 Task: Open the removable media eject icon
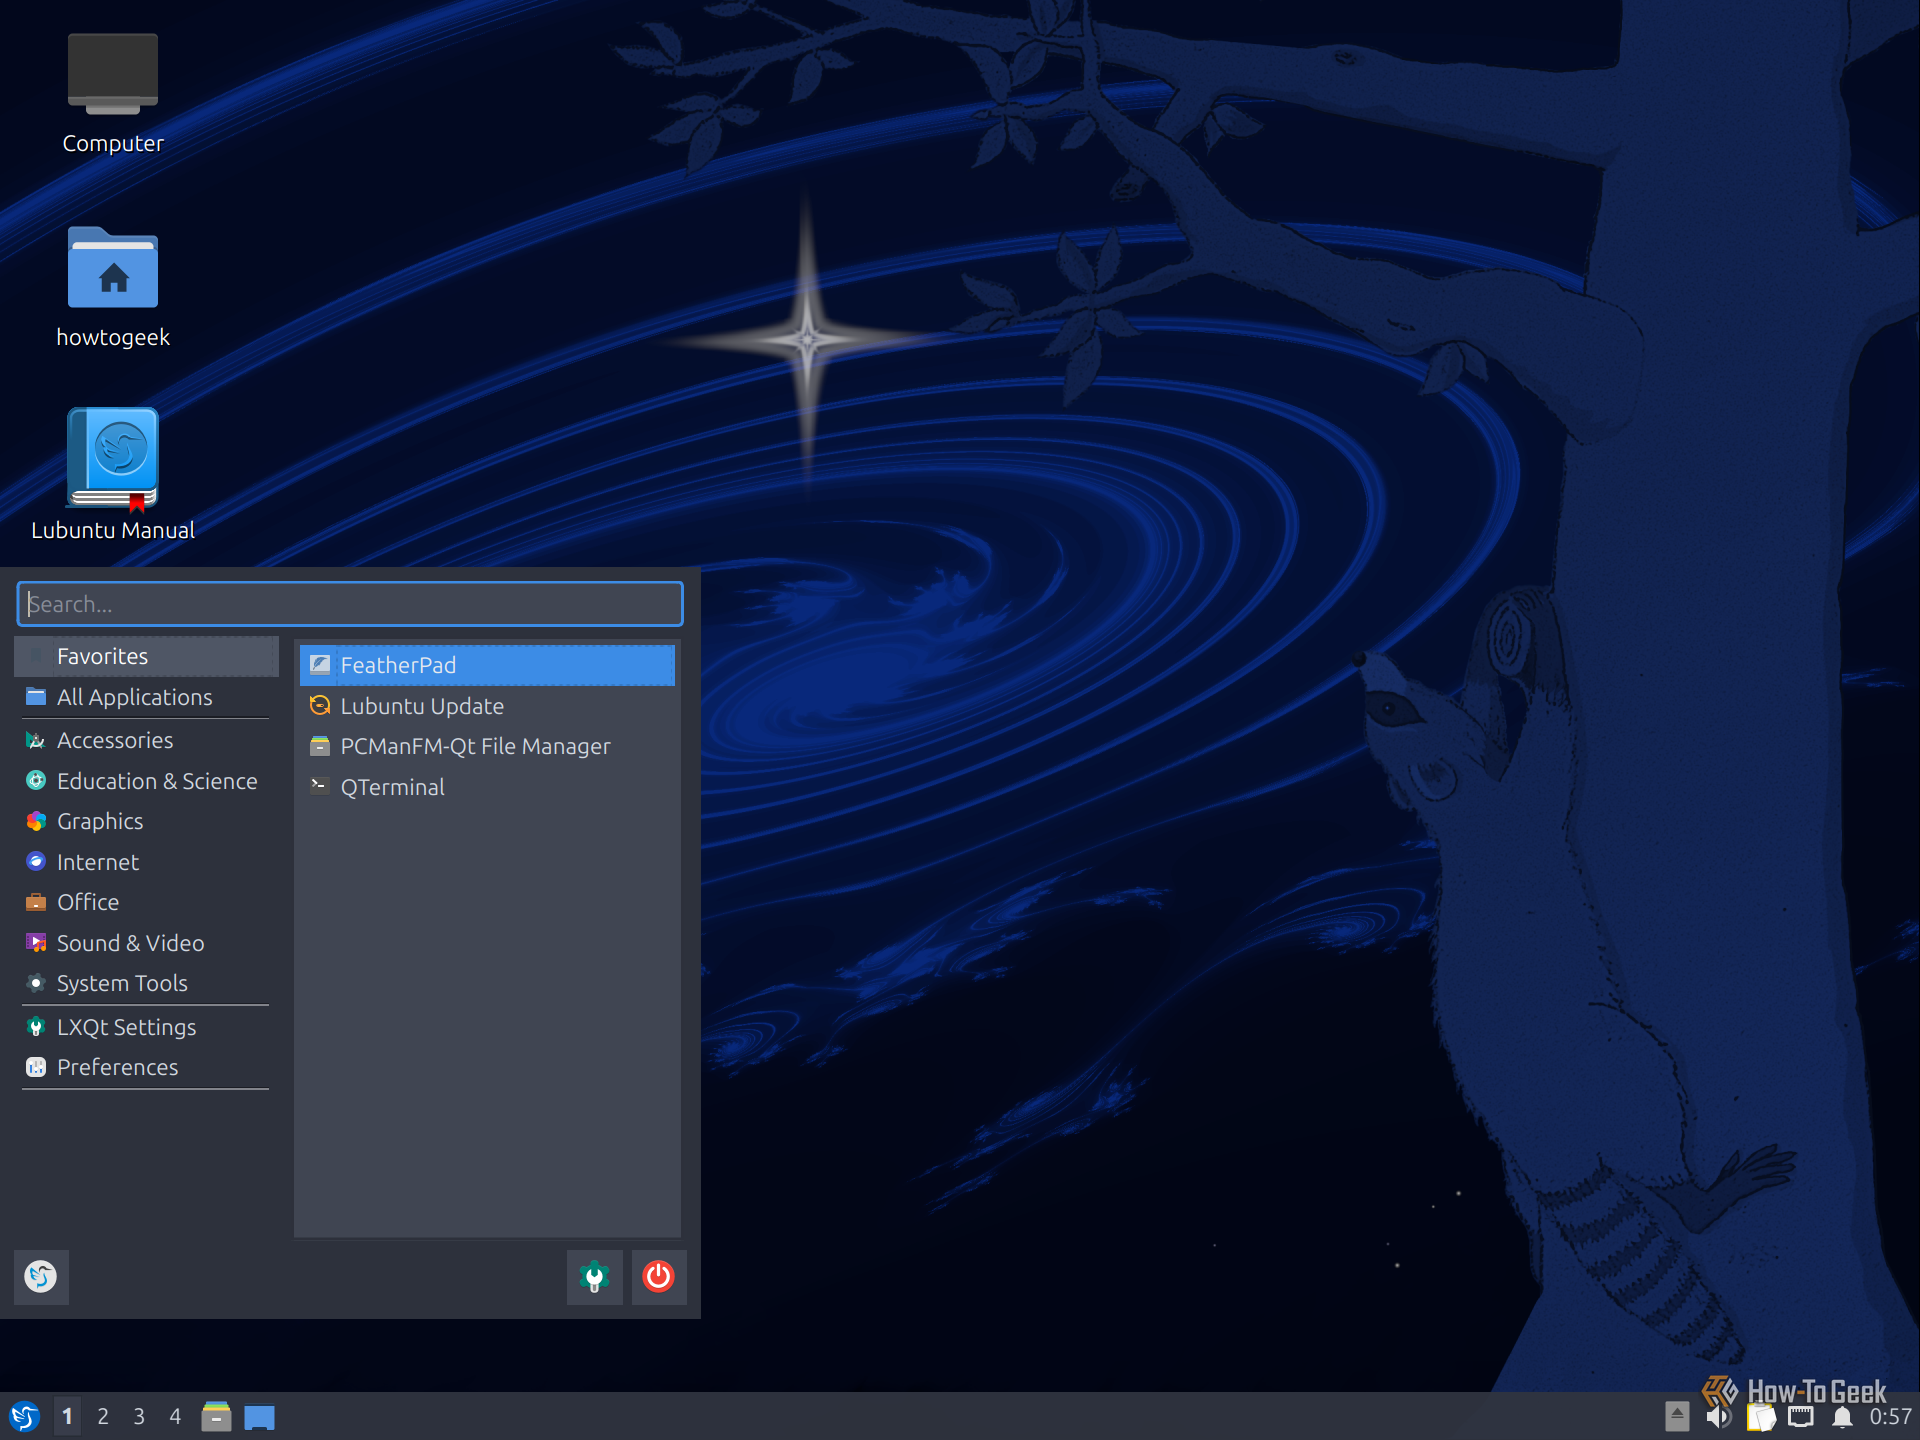pos(1677,1416)
